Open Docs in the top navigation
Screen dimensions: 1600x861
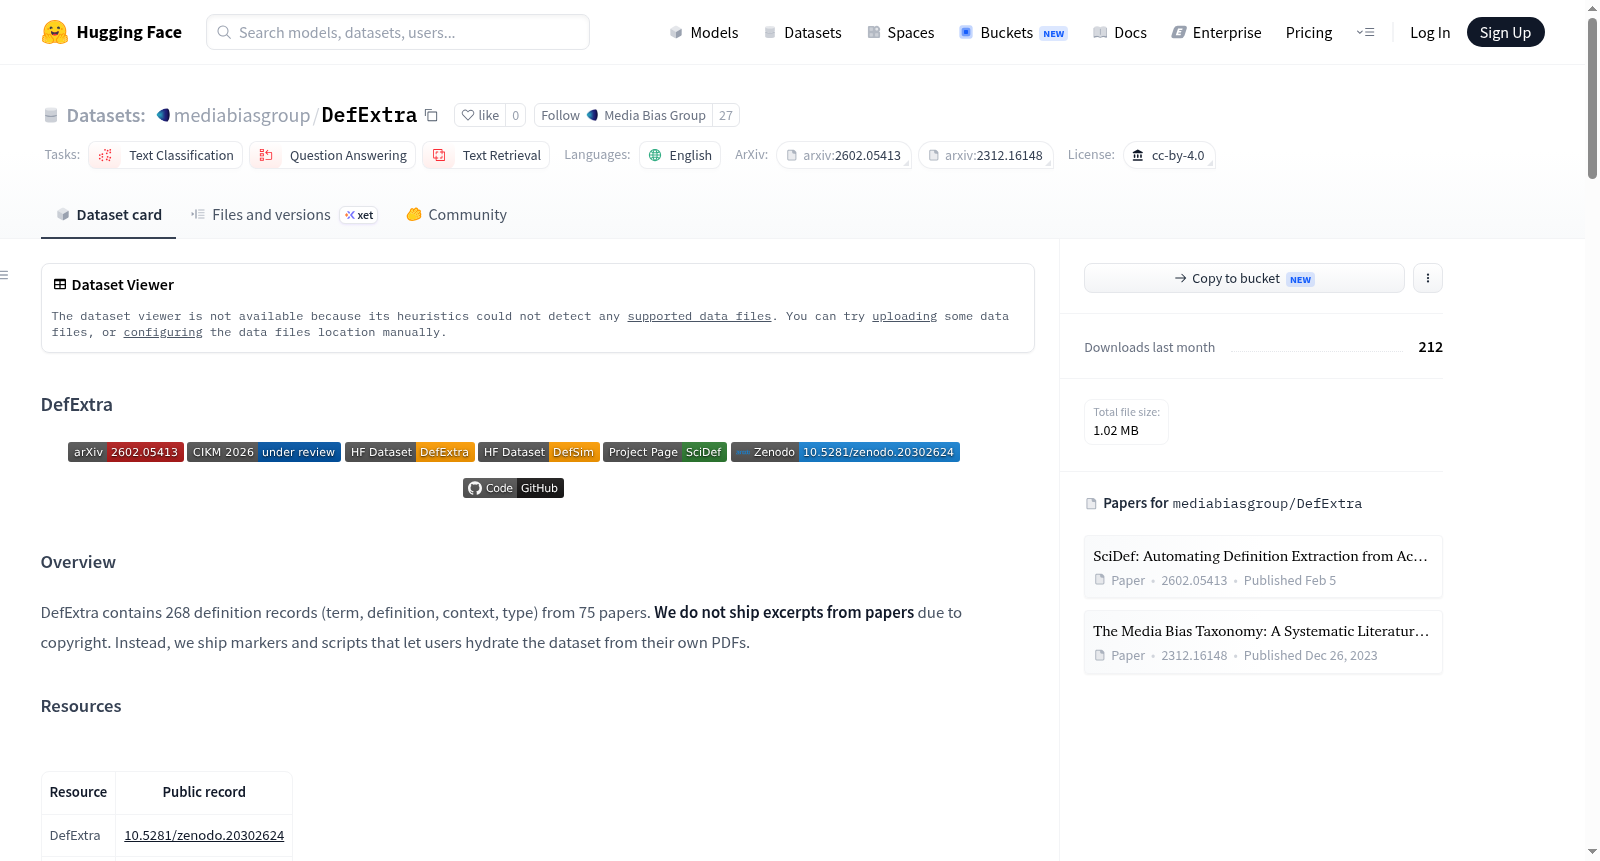1120,32
